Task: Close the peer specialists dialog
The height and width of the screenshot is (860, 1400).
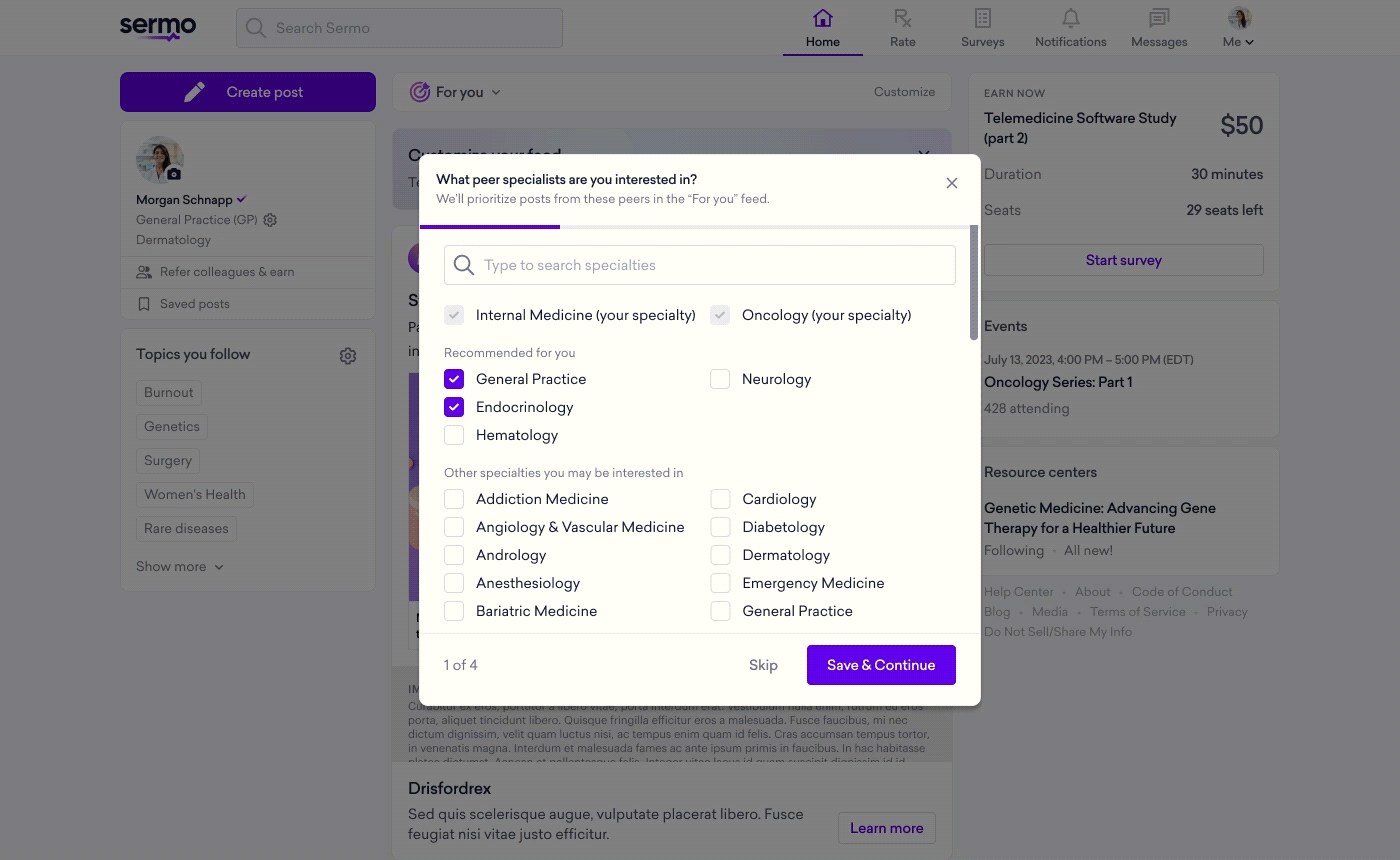Action: (952, 183)
